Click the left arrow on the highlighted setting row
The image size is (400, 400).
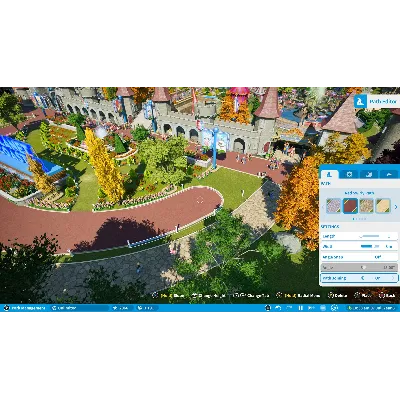tap(363, 278)
